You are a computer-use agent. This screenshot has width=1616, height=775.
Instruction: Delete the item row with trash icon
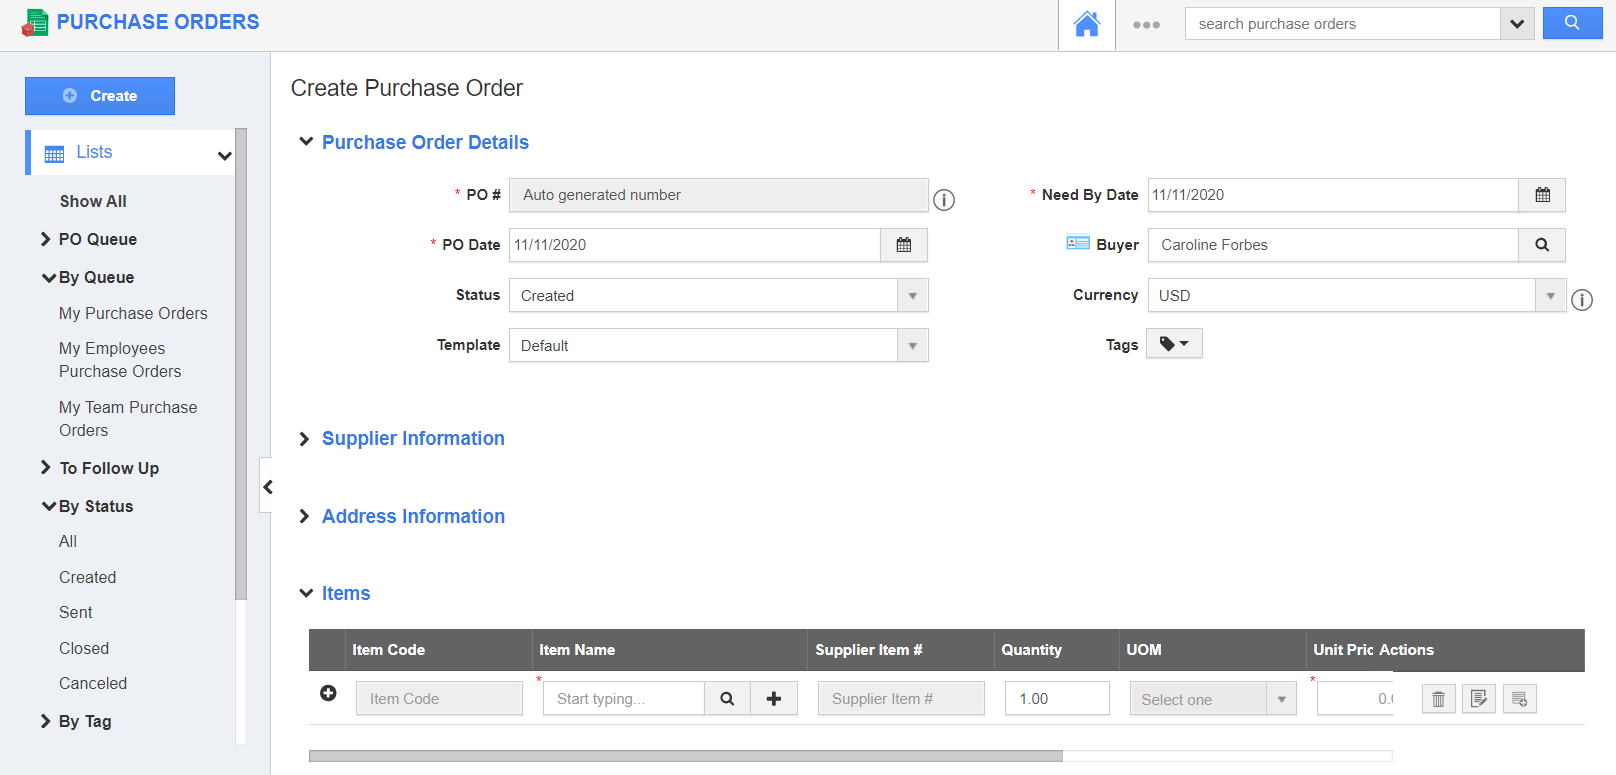pos(1438,699)
